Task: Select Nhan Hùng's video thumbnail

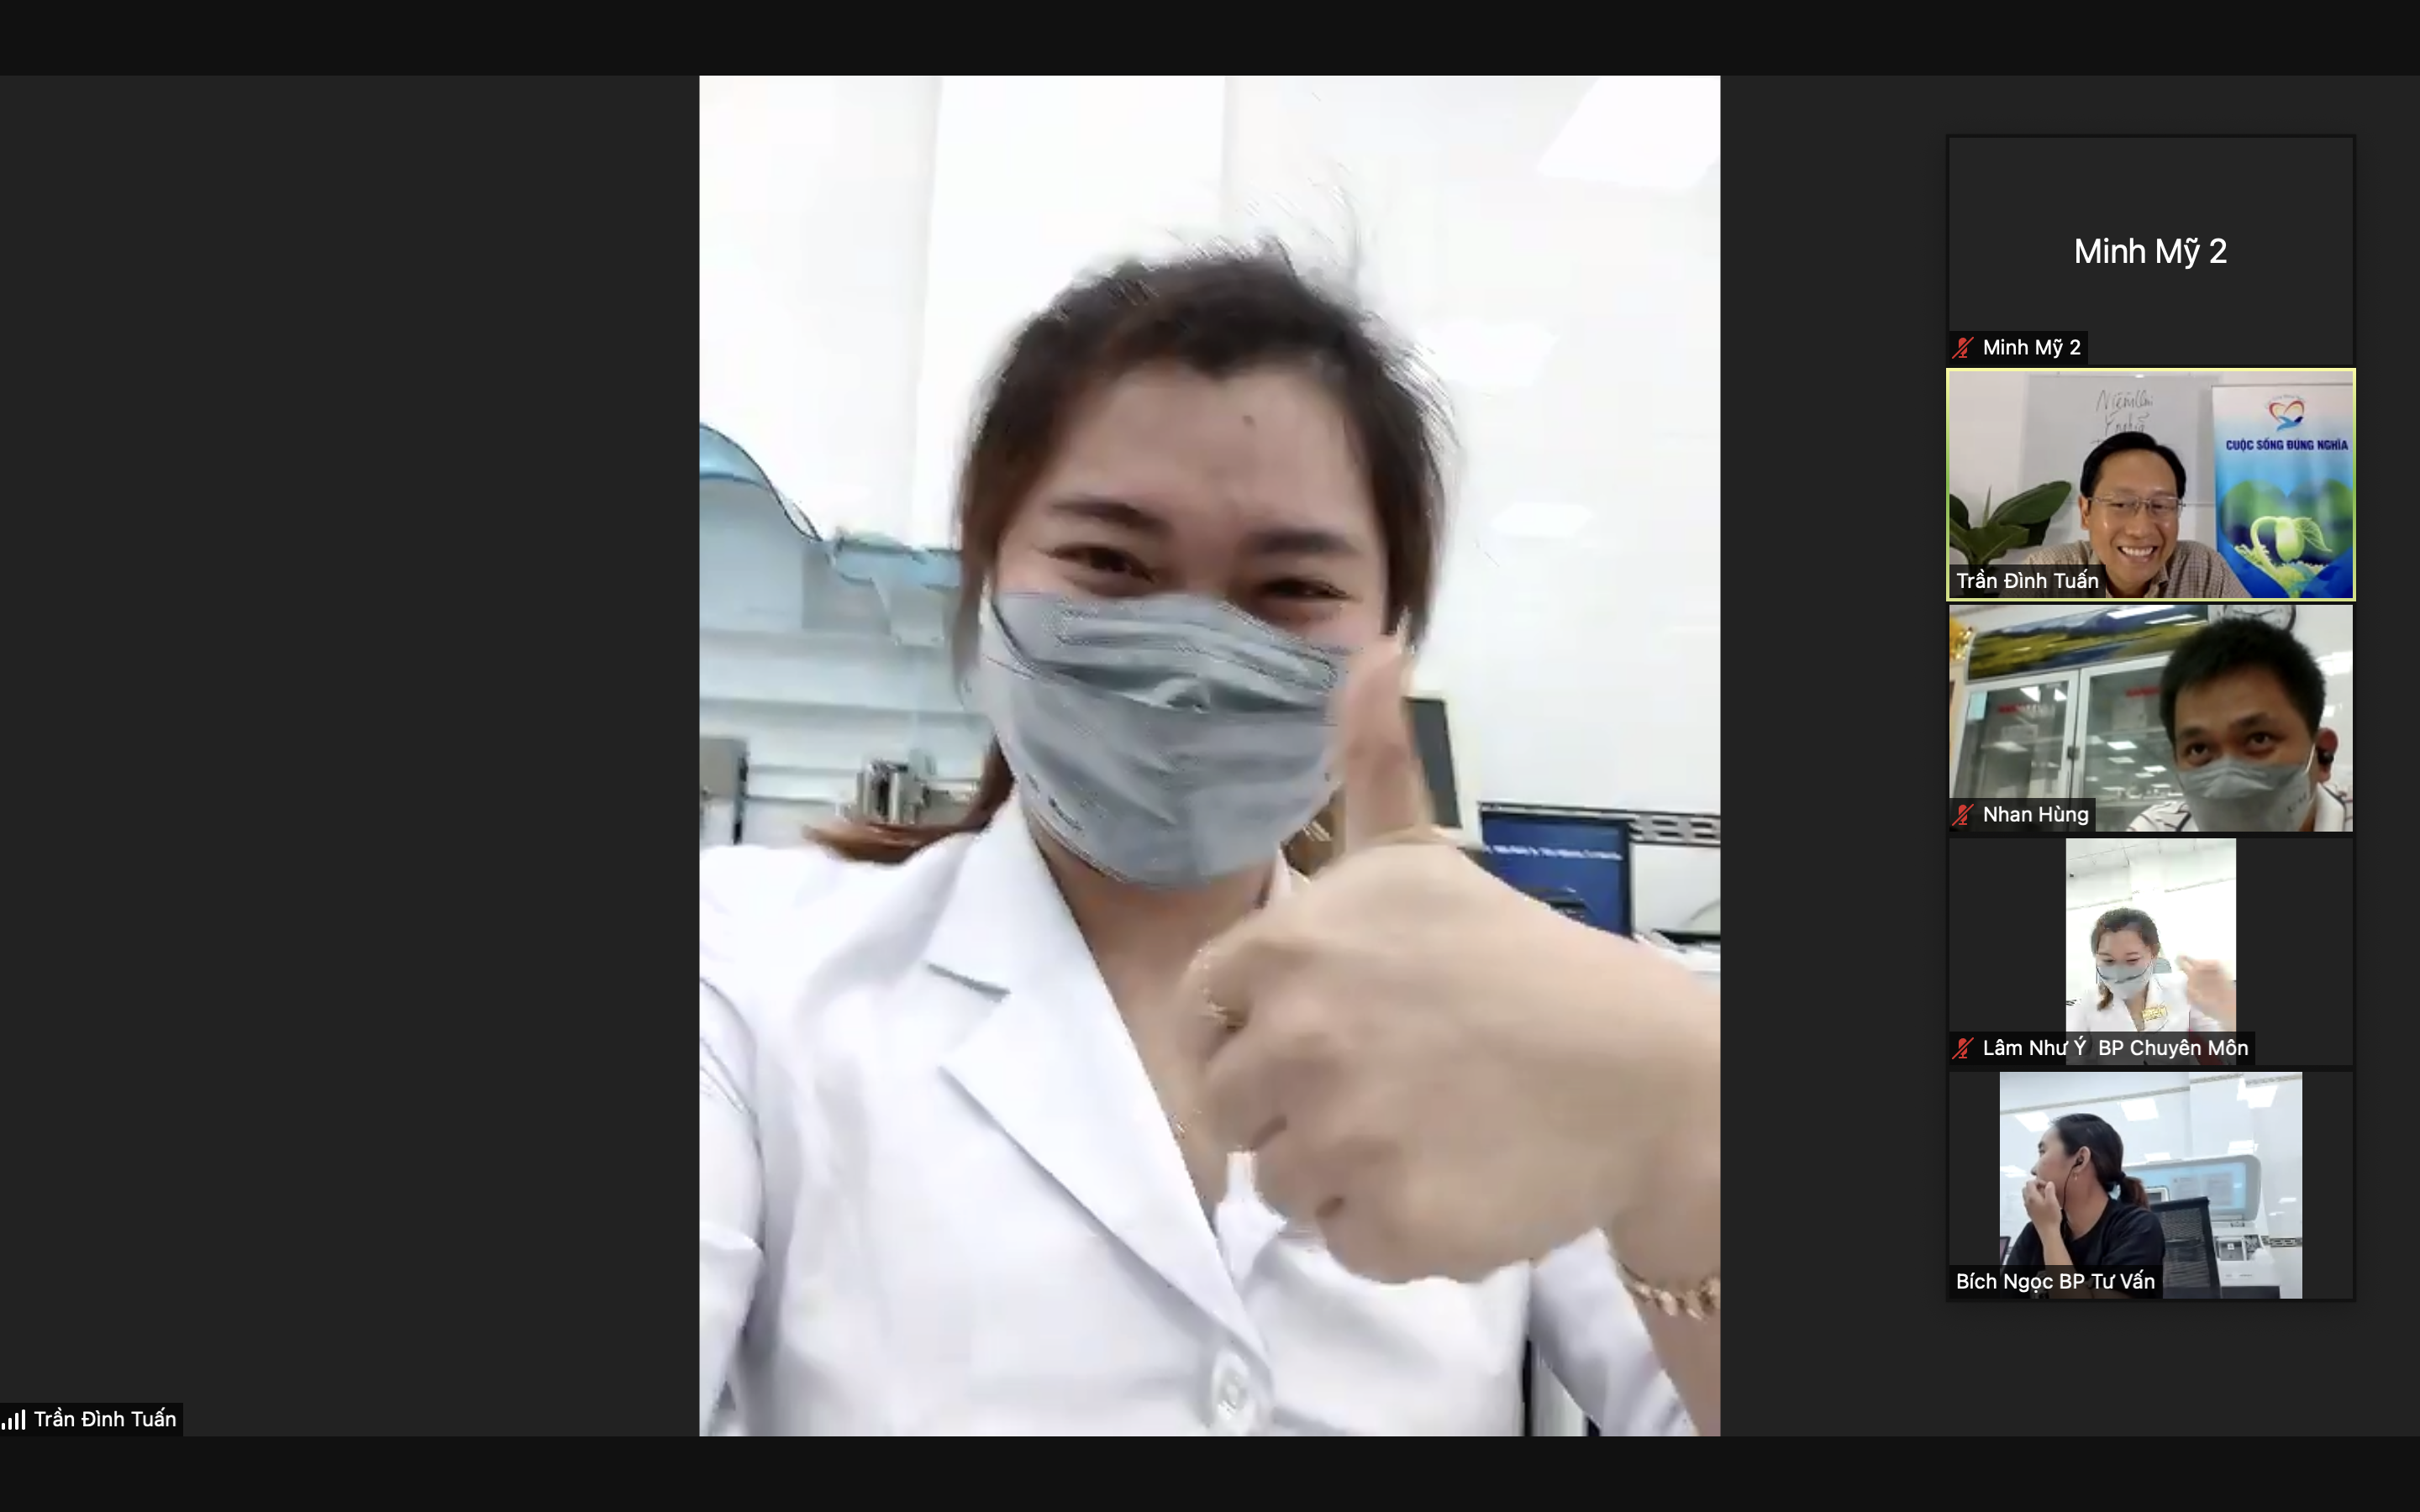Action: [x=2150, y=718]
